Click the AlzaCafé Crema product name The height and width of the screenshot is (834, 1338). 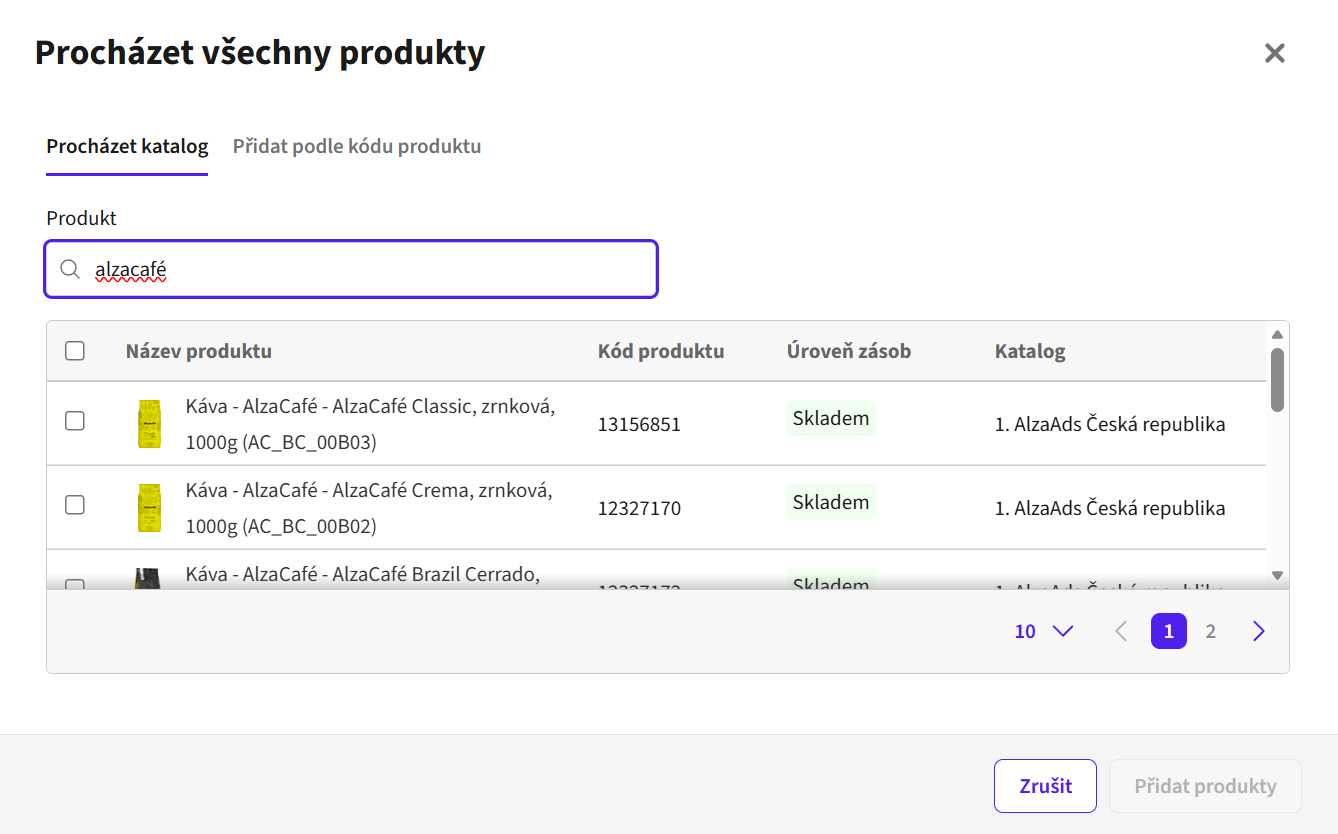(369, 507)
